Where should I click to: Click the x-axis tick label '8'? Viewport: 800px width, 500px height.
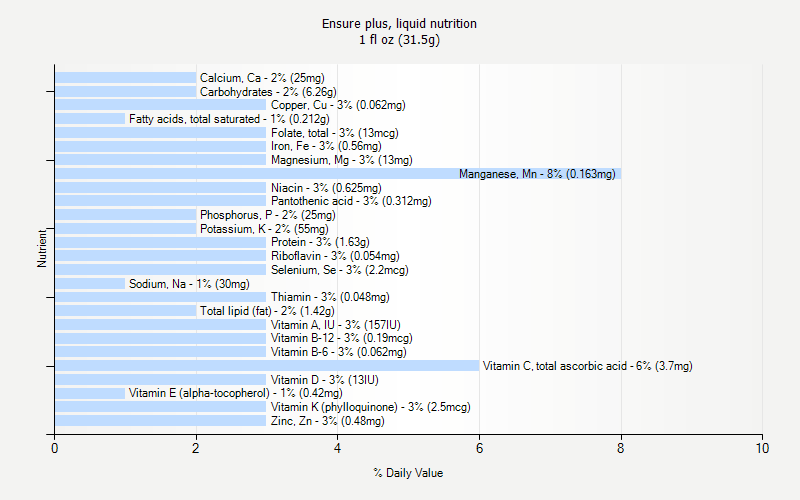[x=620, y=448]
